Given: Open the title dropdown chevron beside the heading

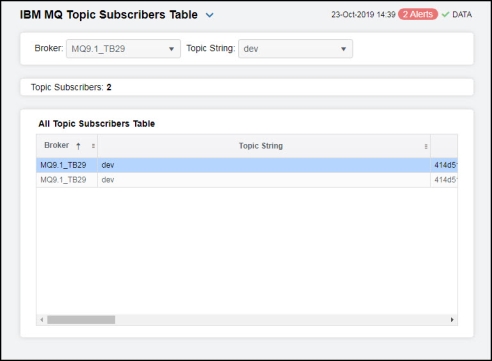Looking at the screenshot, I should (209, 15).
